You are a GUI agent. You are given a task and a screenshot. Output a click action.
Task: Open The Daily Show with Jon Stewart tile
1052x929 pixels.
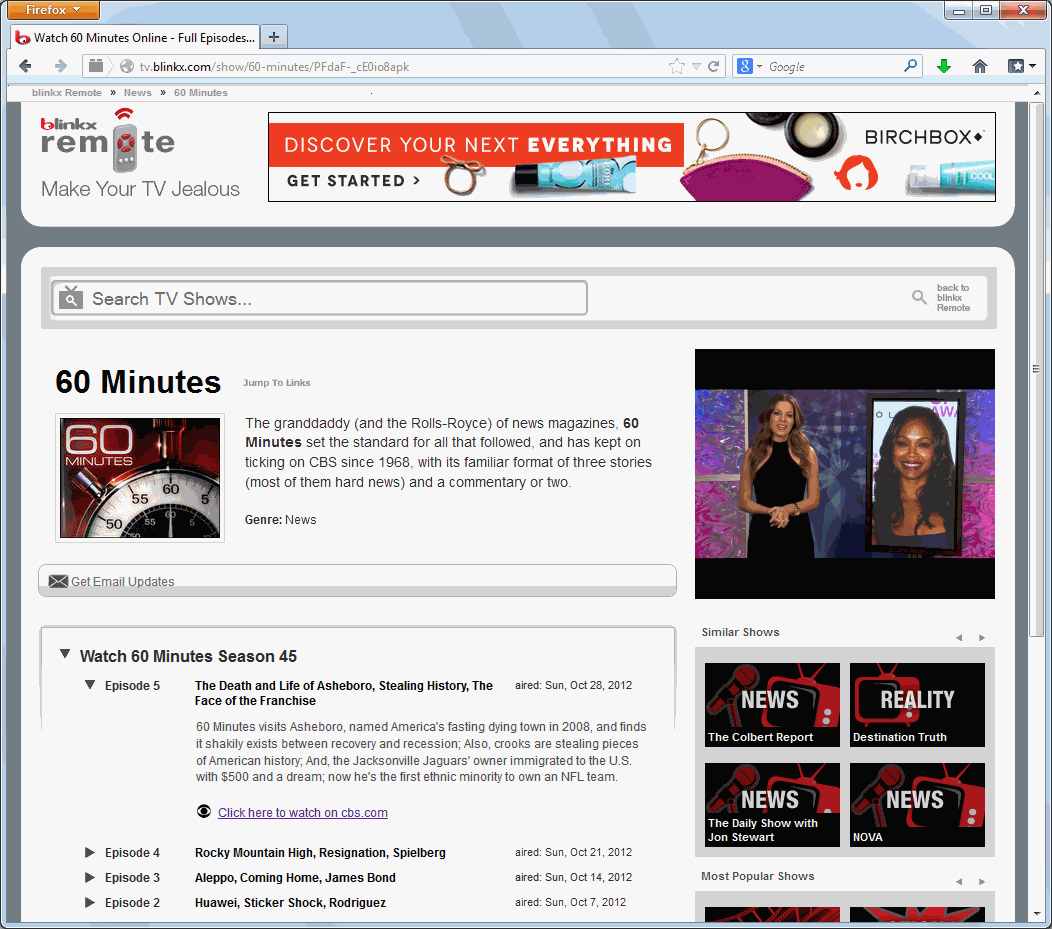(x=772, y=804)
